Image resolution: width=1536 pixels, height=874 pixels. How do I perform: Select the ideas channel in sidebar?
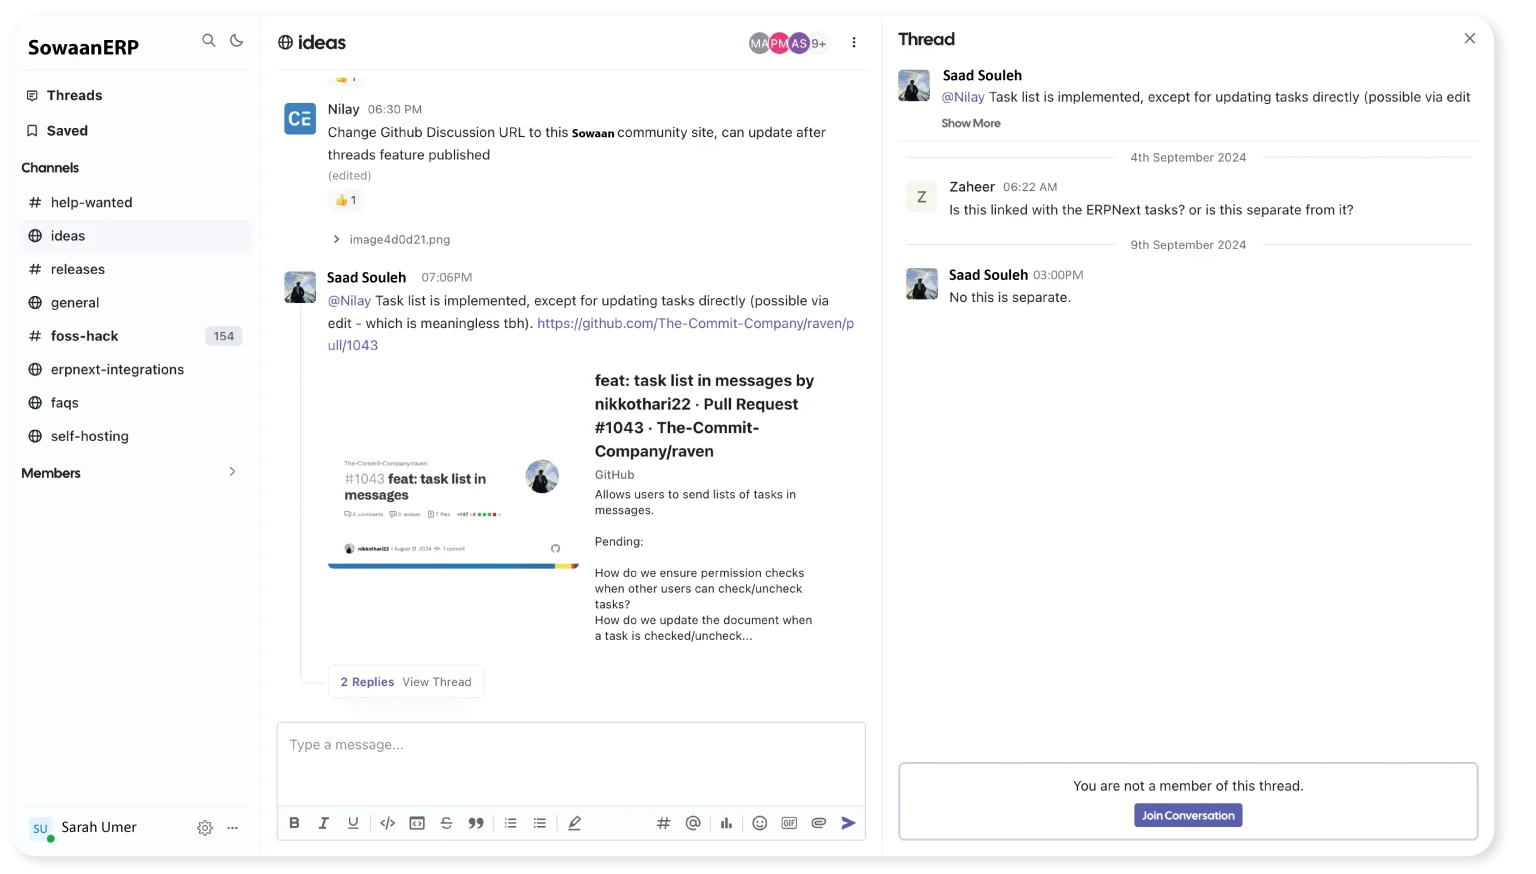(136, 236)
